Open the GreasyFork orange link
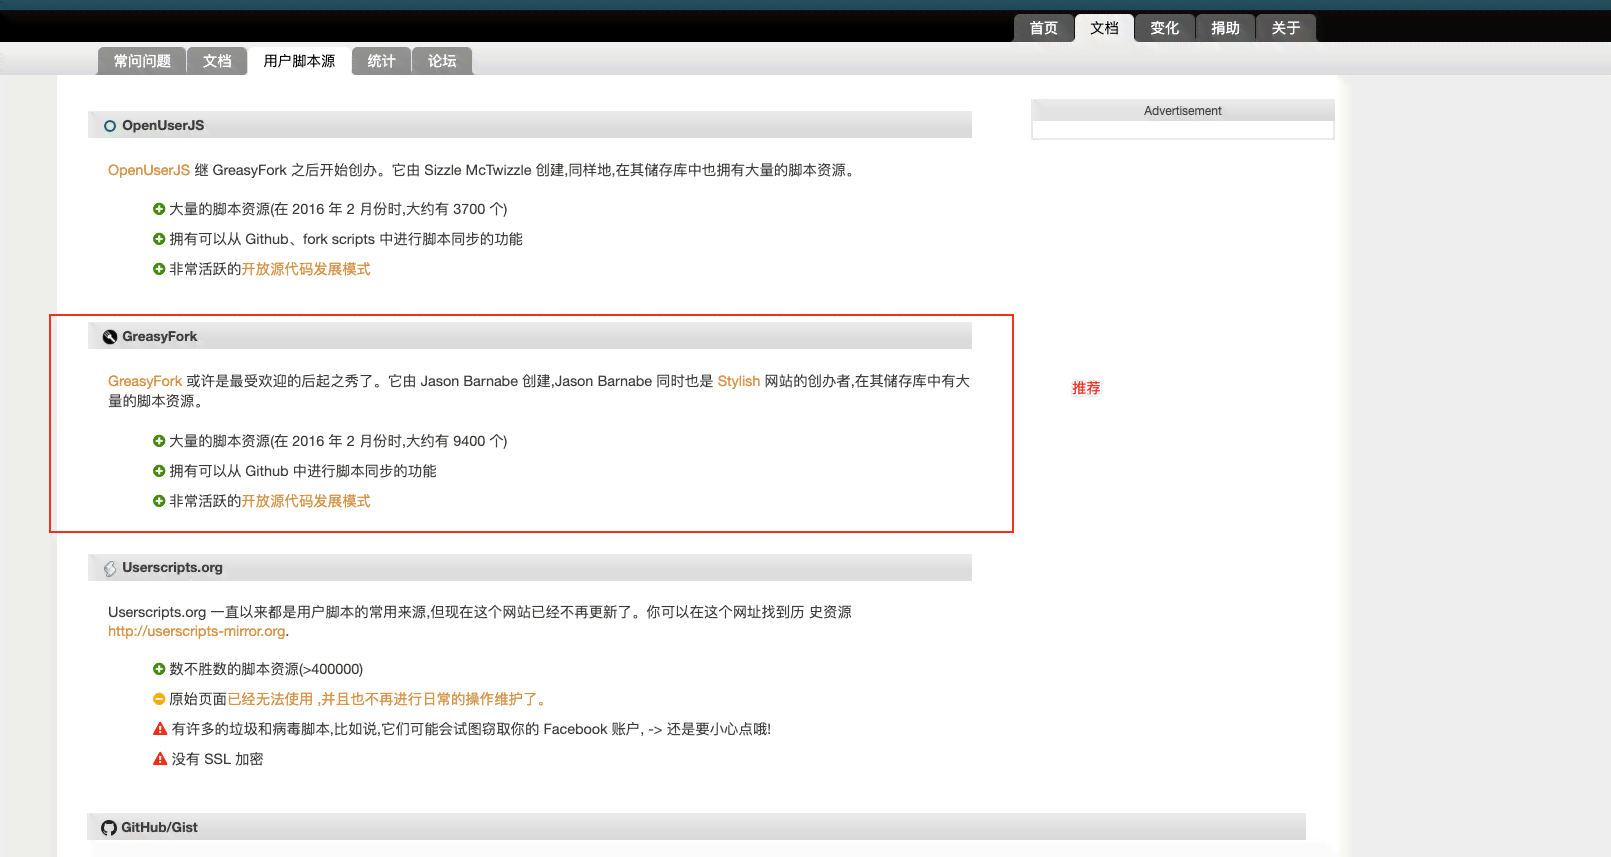1611x857 pixels. click(x=145, y=381)
